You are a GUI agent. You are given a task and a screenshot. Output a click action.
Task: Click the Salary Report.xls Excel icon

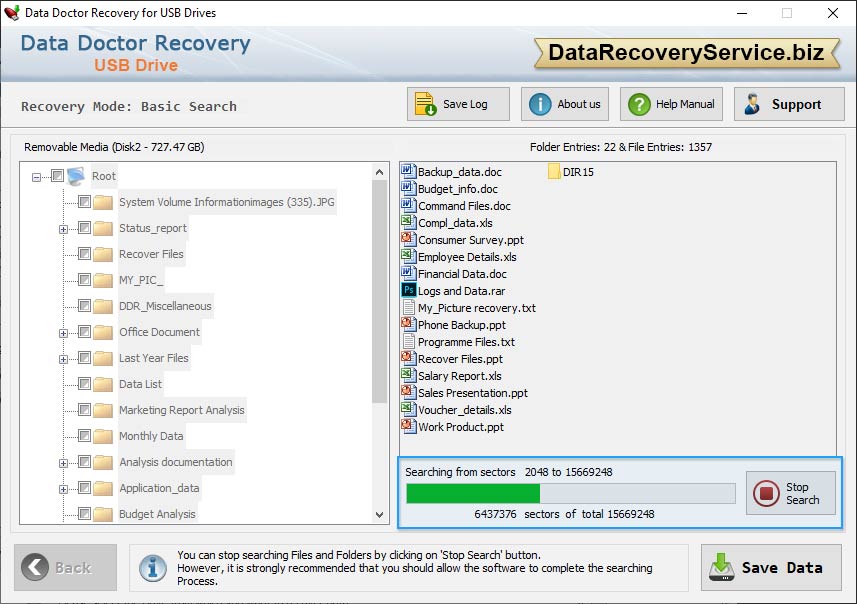click(408, 376)
